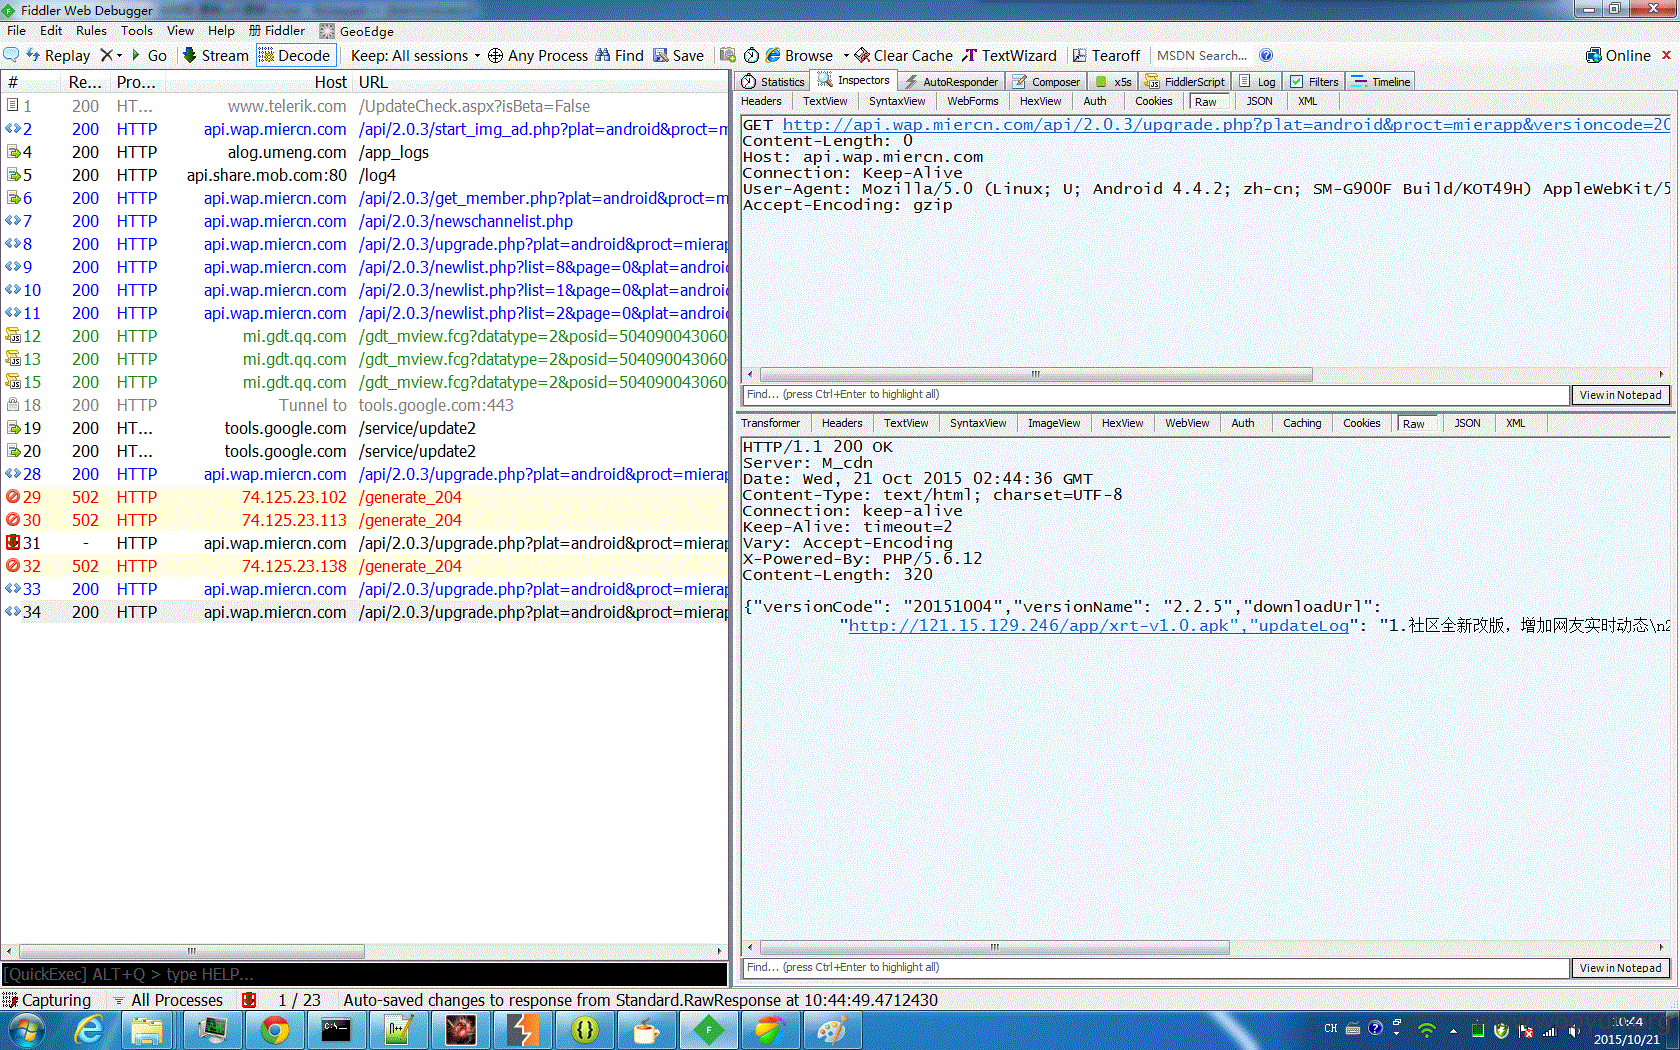The image size is (1680, 1050).
Task: Switch to the AutoResponder tab
Action: pyautogui.click(x=951, y=82)
